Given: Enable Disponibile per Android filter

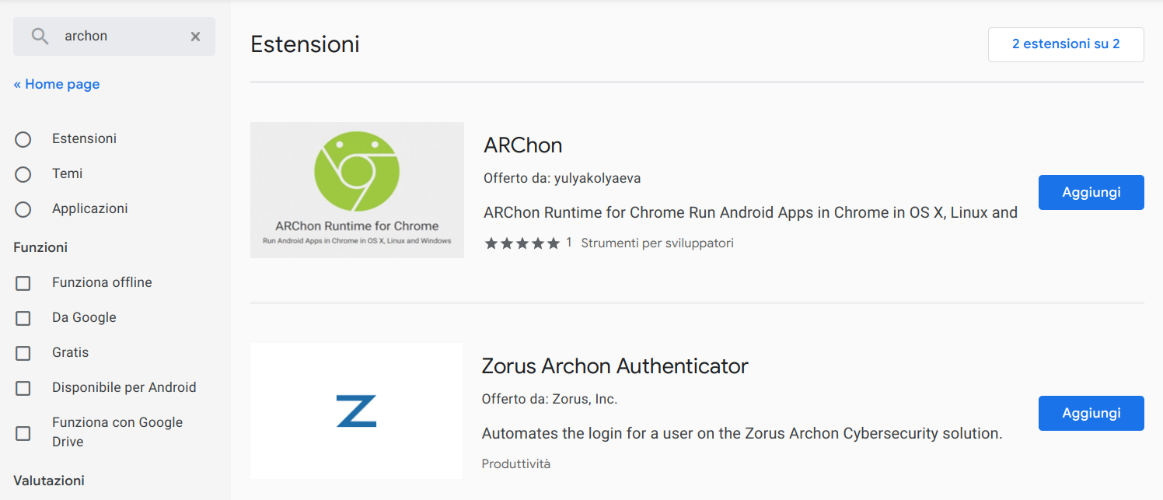Looking at the screenshot, I should point(23,387).
